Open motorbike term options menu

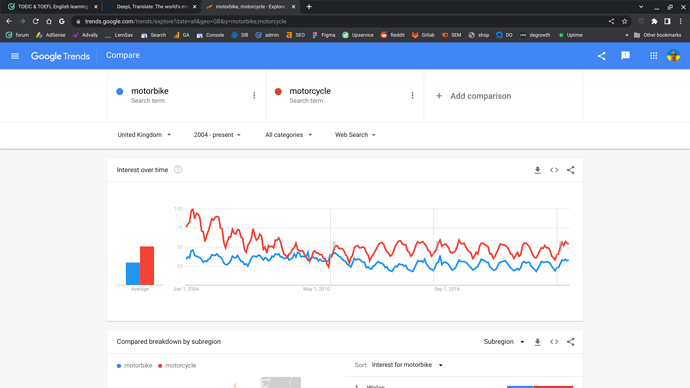coord(254,95)
